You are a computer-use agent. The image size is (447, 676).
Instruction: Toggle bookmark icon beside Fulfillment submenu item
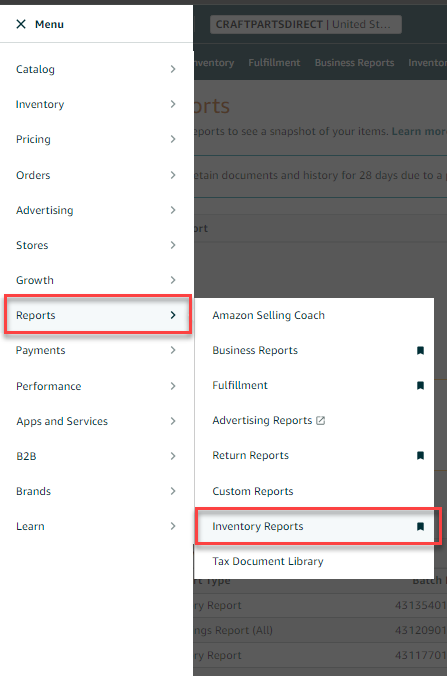click(x=420, y=385)
